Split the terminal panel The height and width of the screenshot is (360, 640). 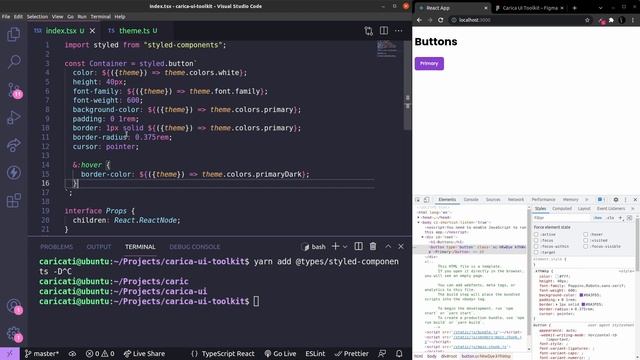pyautogui.click(x=358, y=247)
